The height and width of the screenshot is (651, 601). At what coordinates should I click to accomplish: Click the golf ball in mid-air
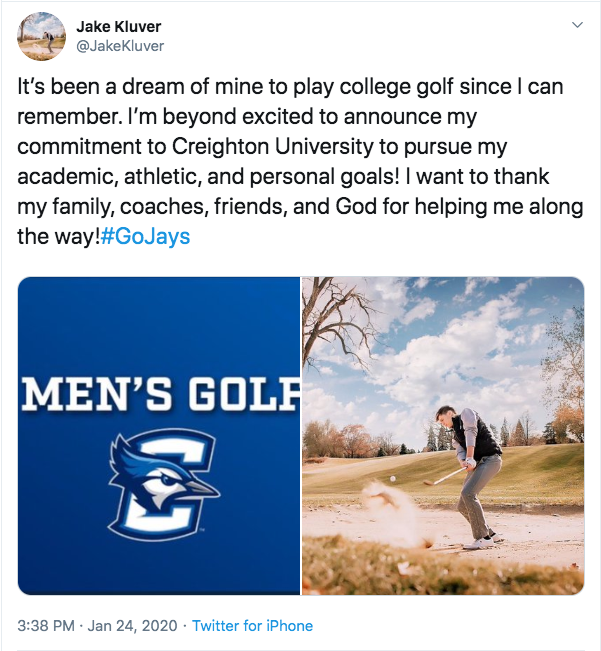pyautogui.click(x=391, y=479)
